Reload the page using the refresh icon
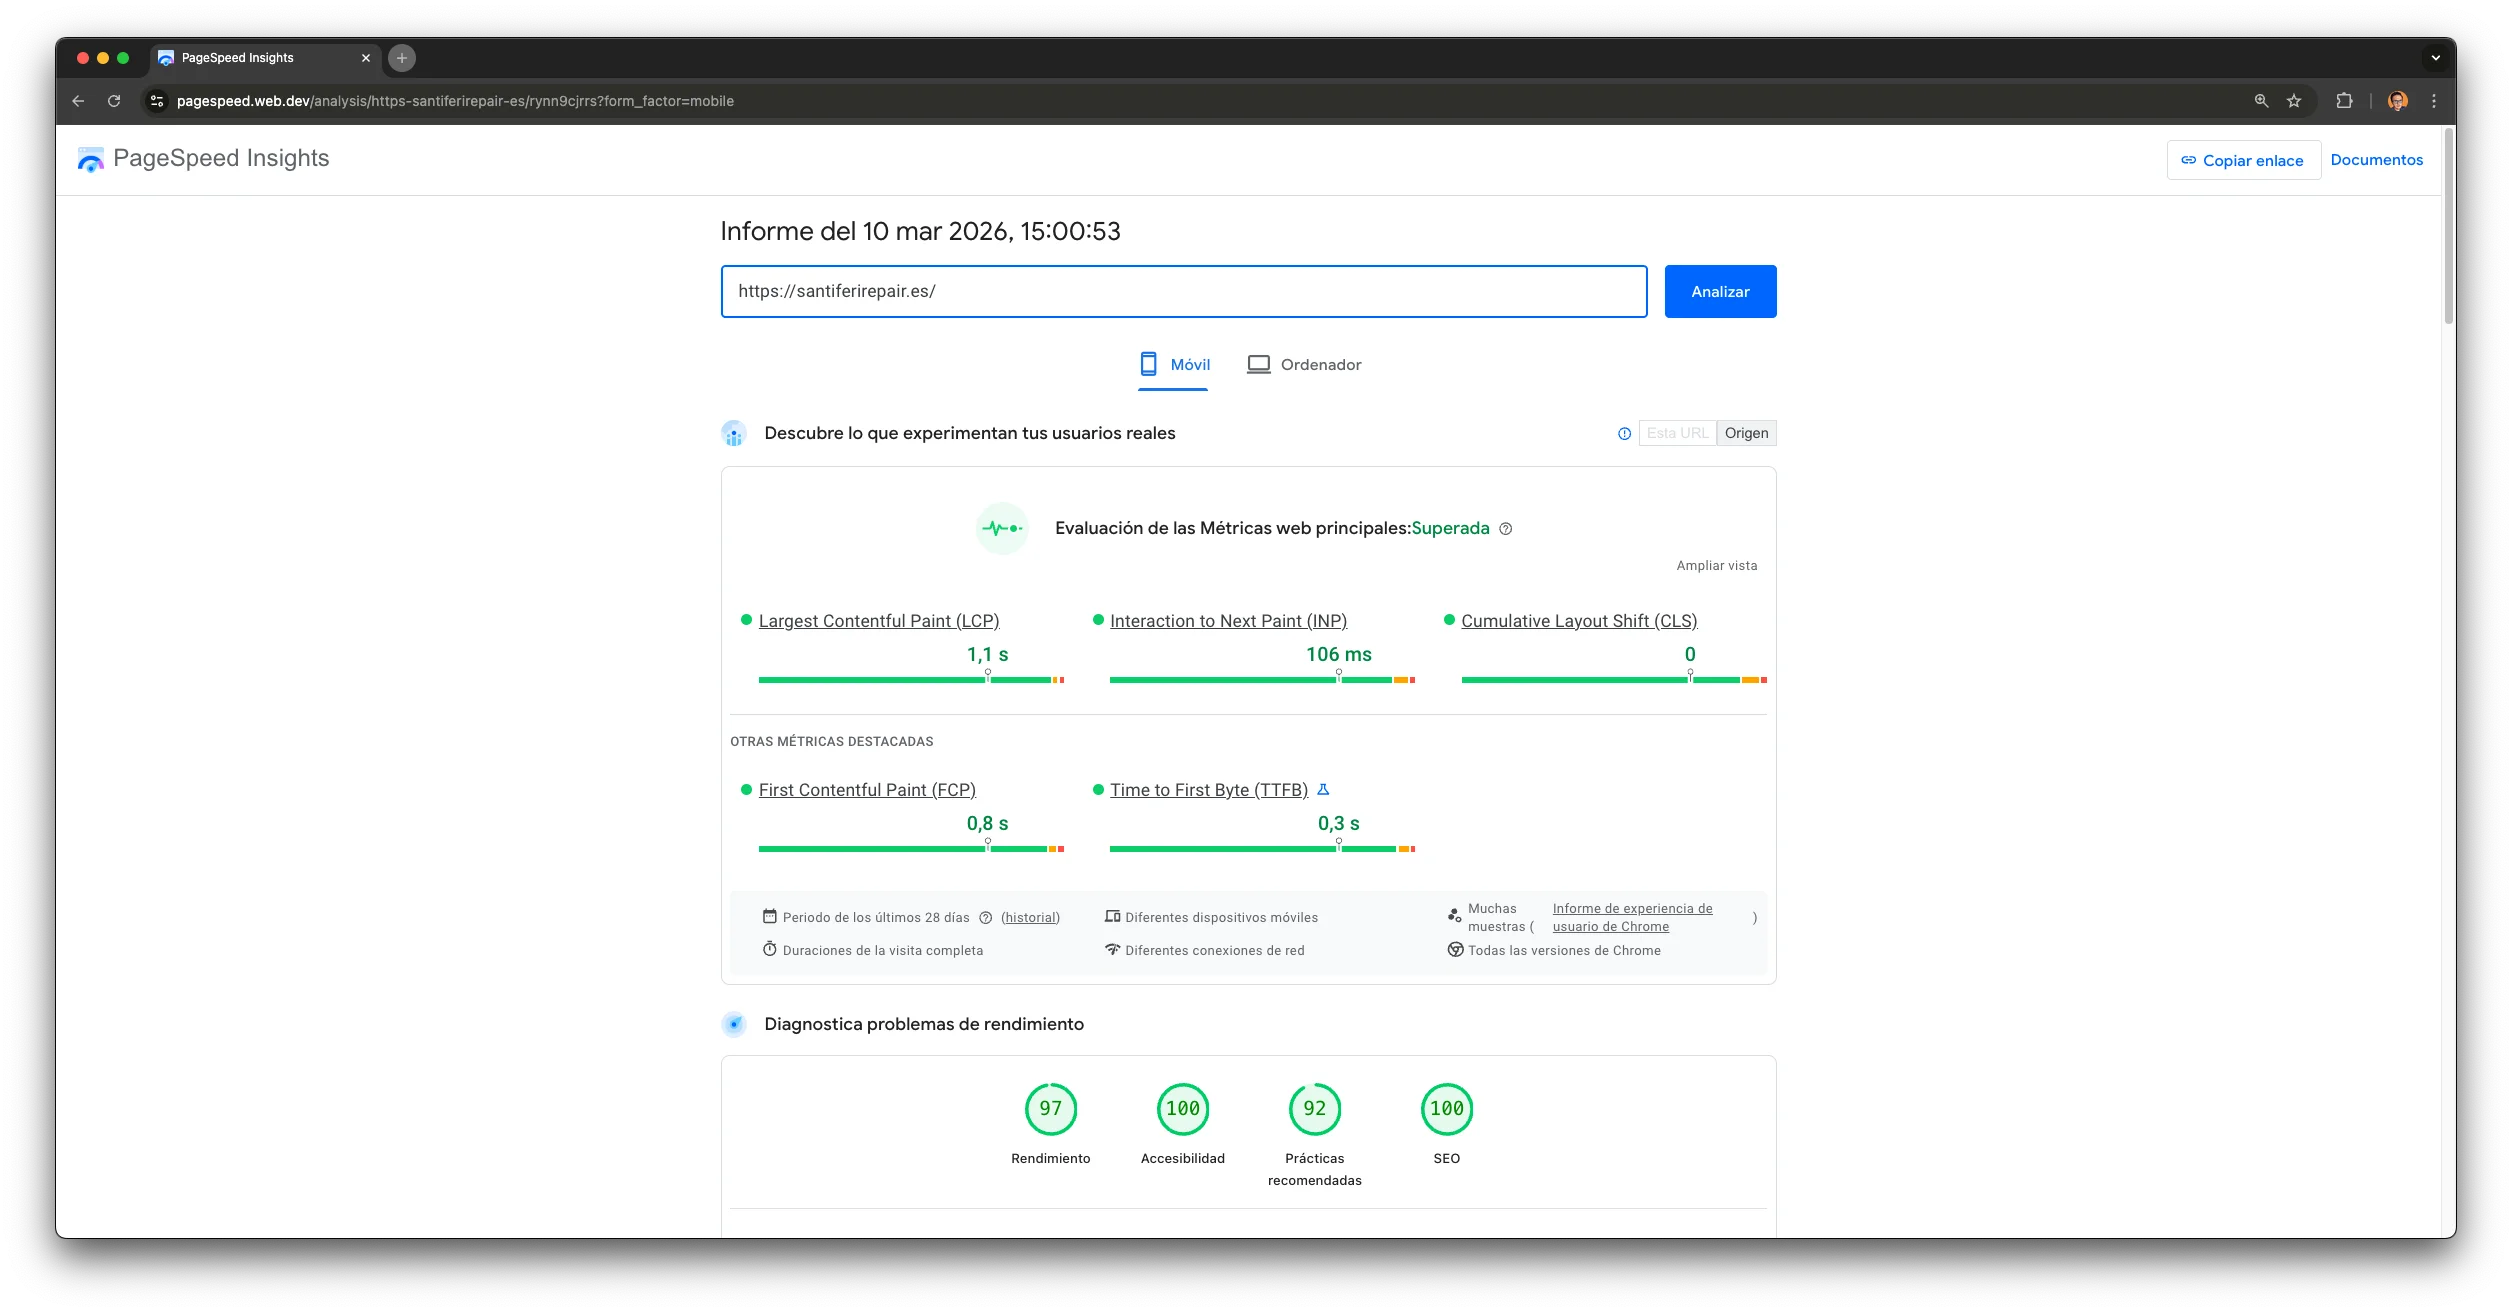This screenshot has width=2512, height=1312. (x=114, y=100)
